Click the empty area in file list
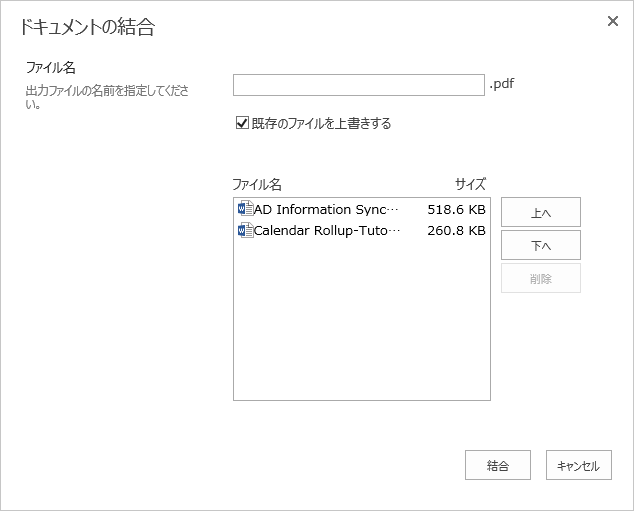Image resolution: width=634 pixels, height=511 pixels. [361, 320]
